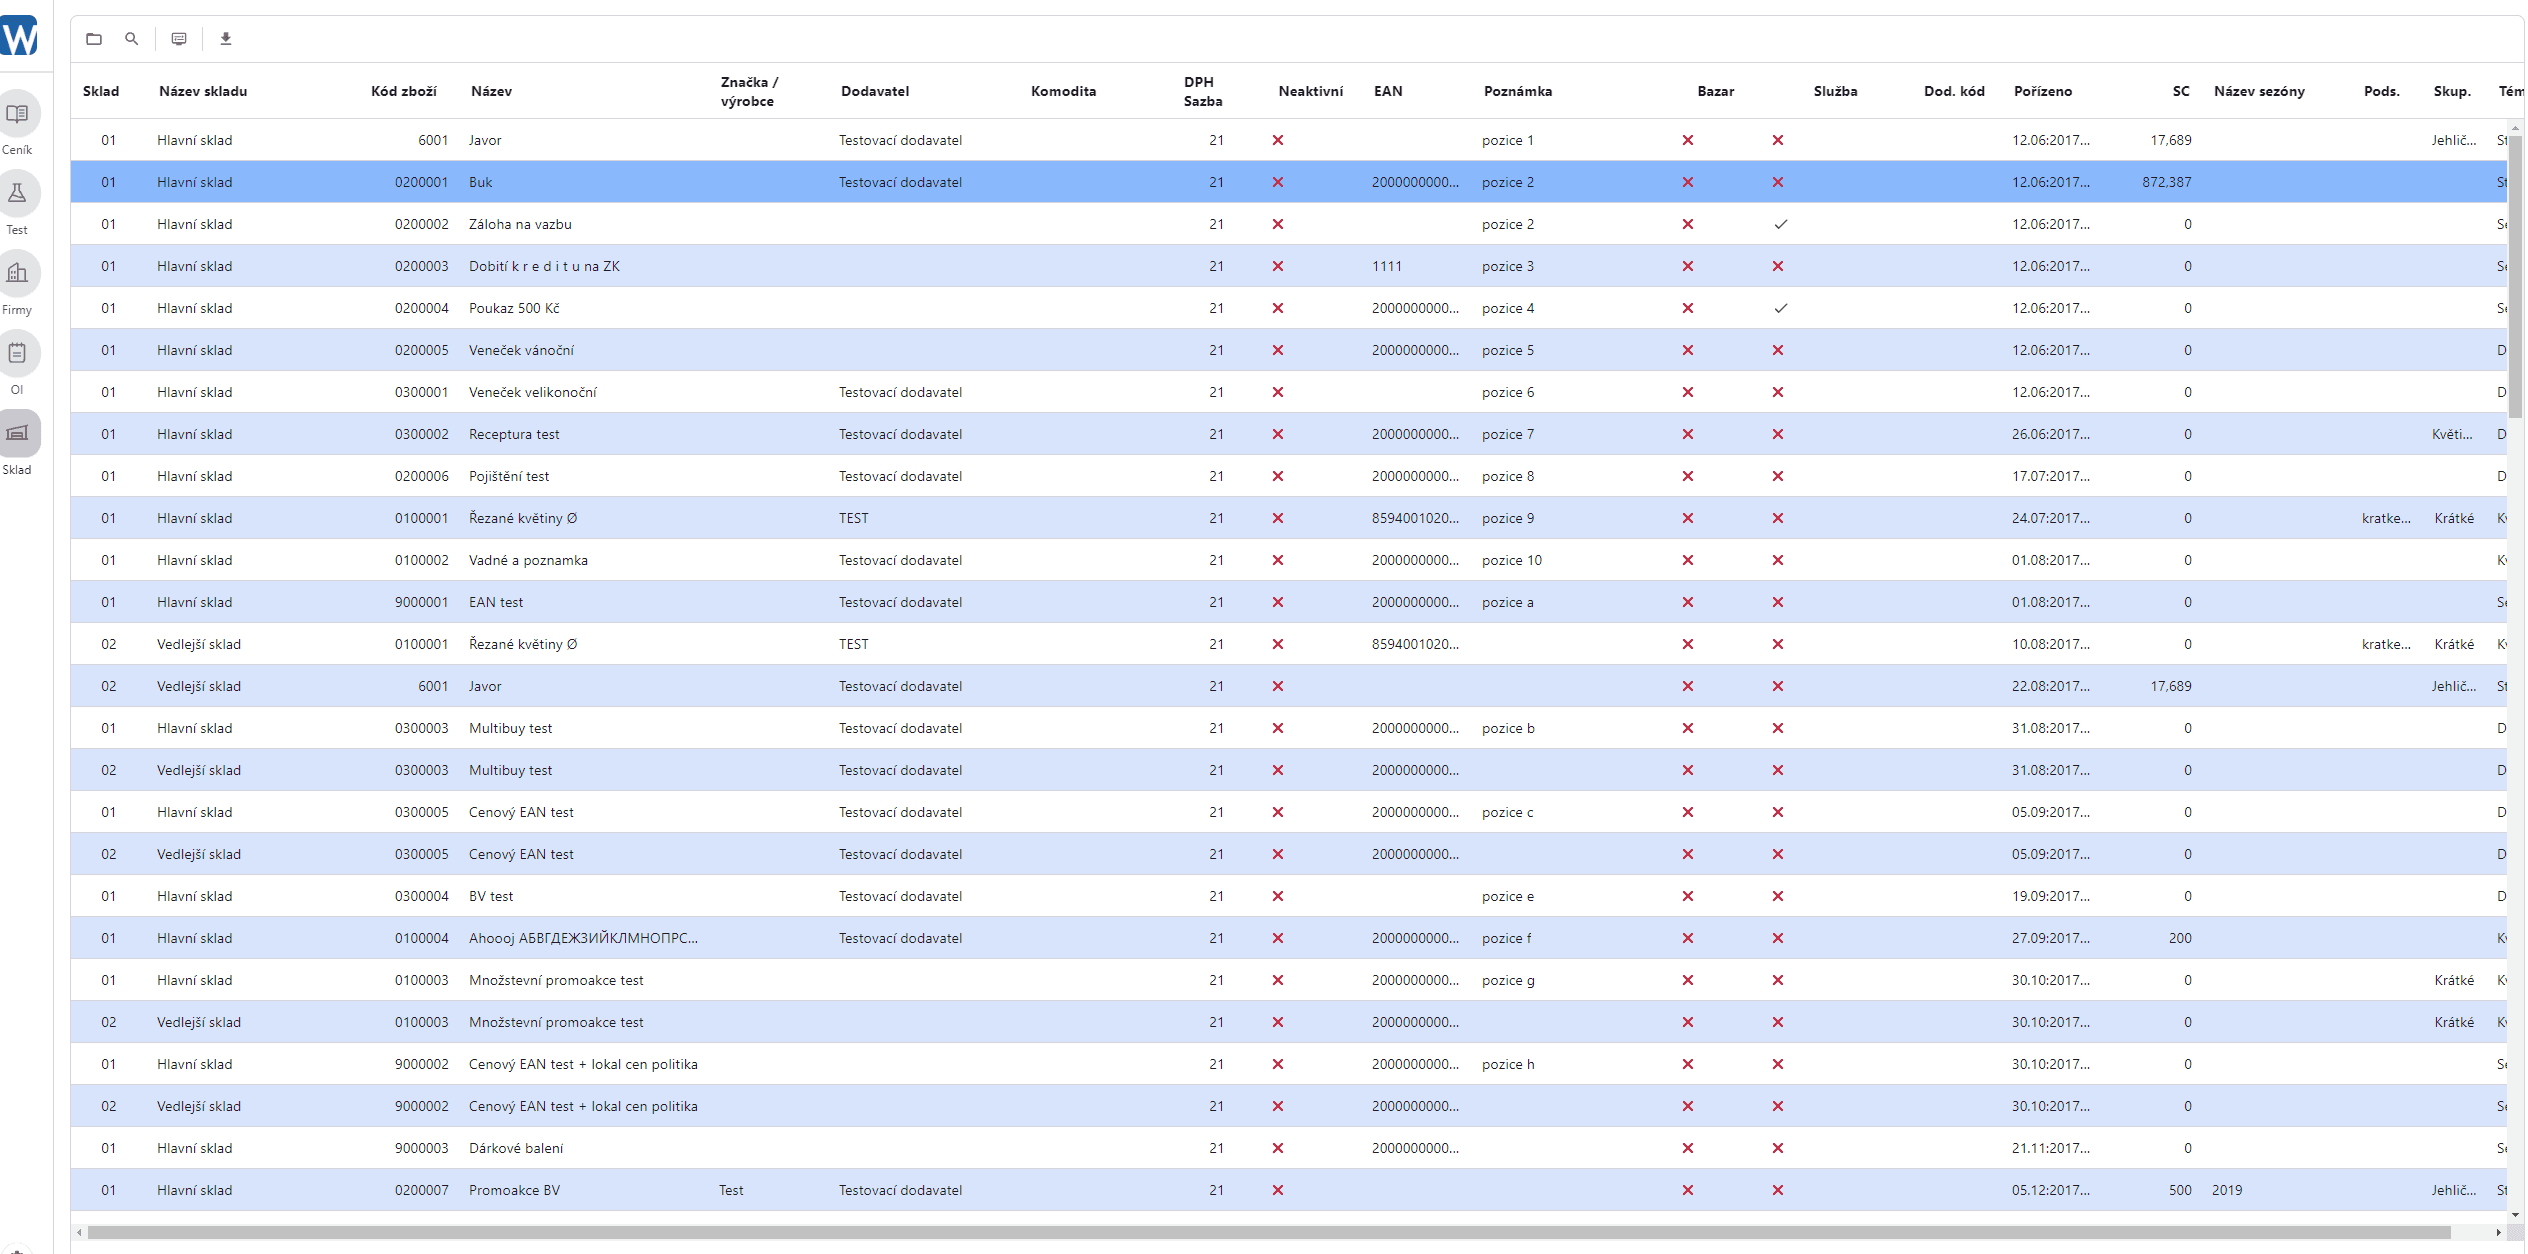Open the Ceník sidebar icon
This screenshot has width=2528, height=1254.
point(17,114)
